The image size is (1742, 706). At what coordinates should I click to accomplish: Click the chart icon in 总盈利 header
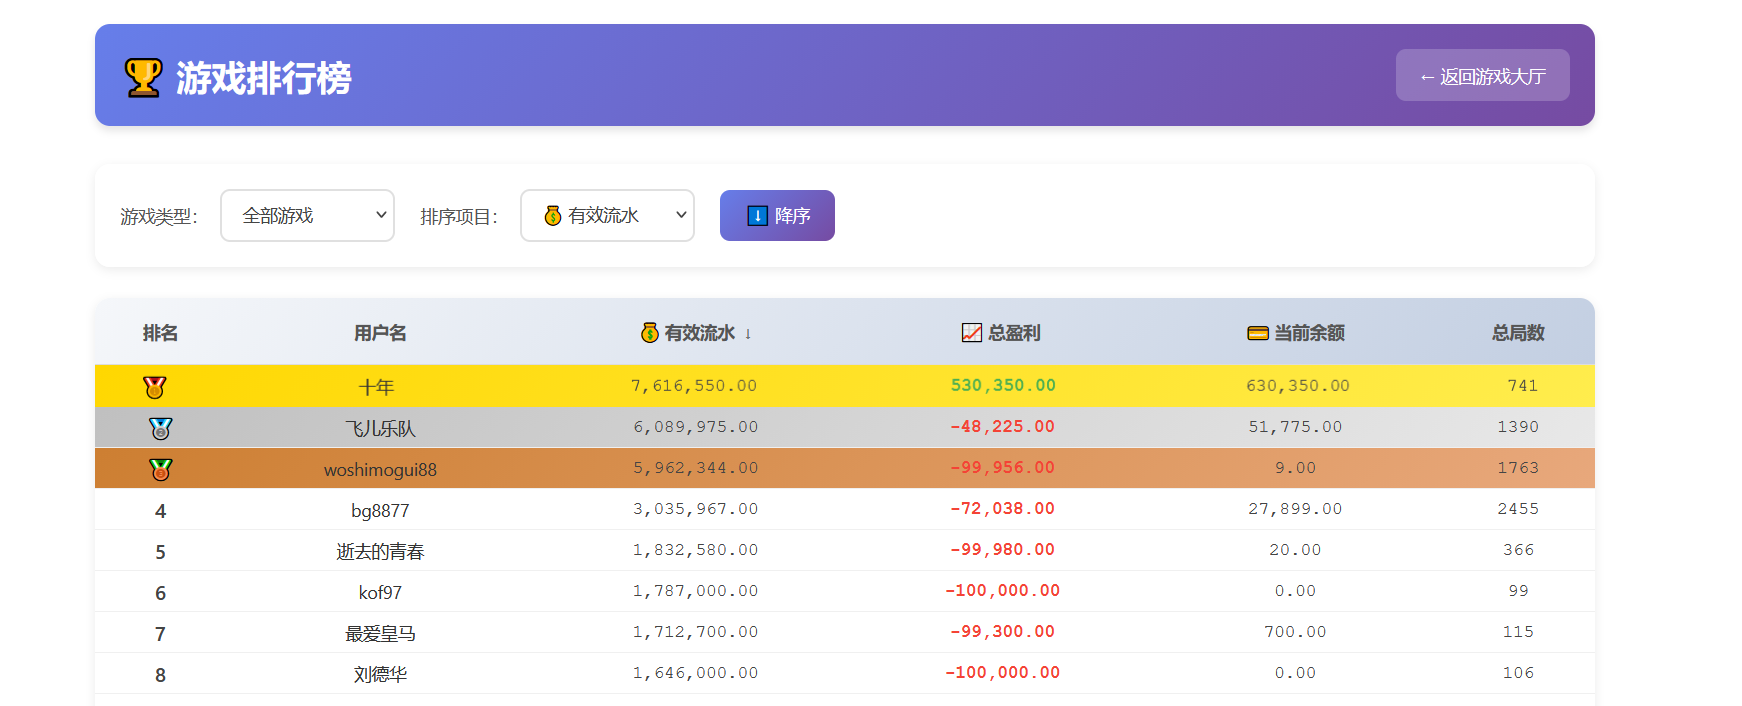pyautogui.click(x=971, y=333)
